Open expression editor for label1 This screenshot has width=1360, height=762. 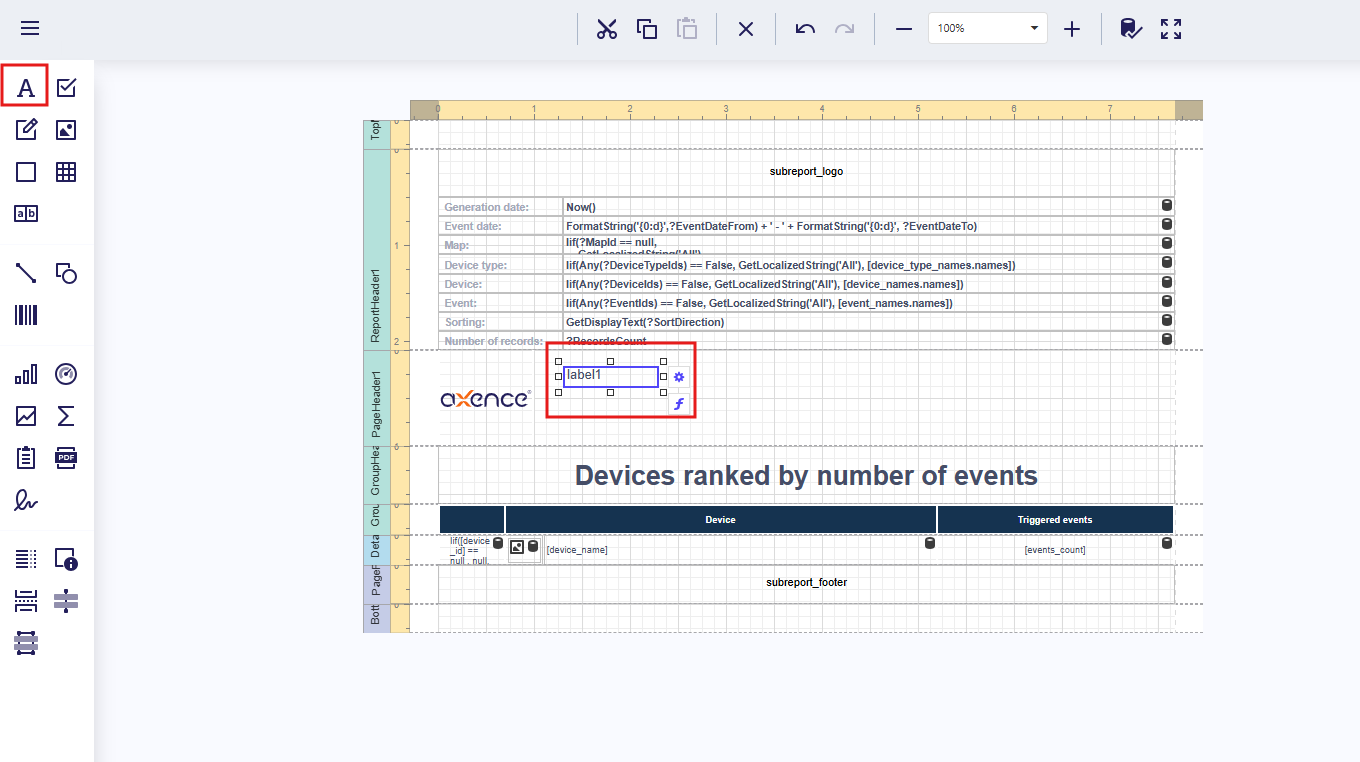[679, 404]
